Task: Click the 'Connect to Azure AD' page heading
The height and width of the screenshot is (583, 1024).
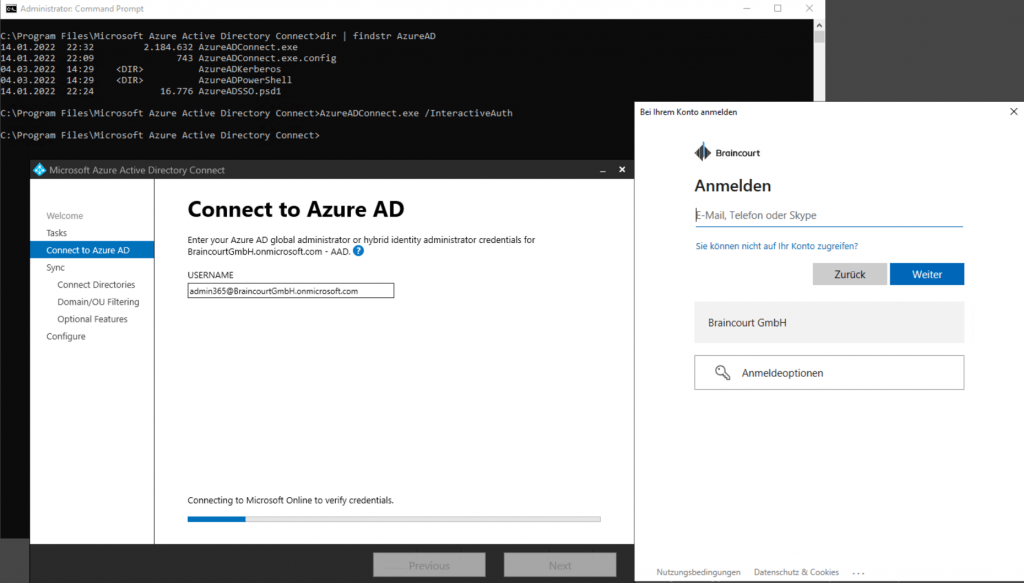Action: pos(296,209)
